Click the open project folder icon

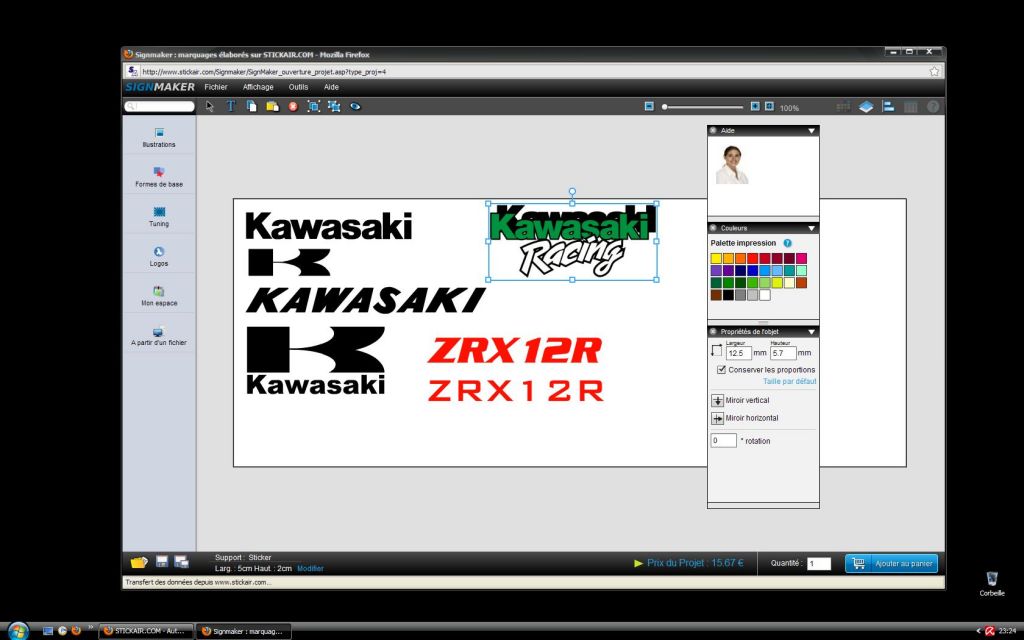coord(139,562)
